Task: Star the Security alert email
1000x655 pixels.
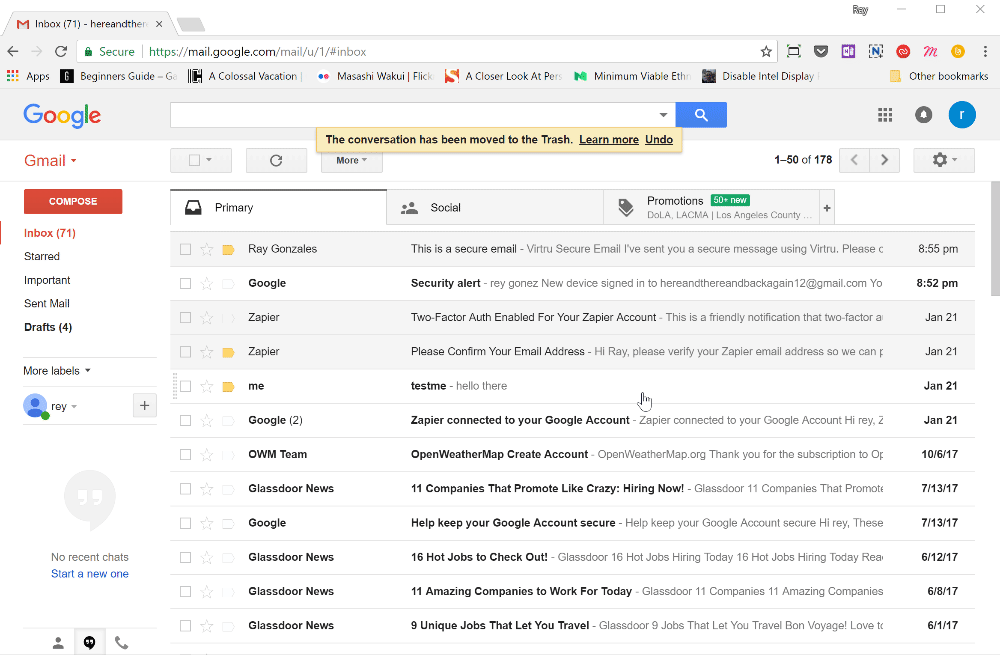Action: point(207,284)
